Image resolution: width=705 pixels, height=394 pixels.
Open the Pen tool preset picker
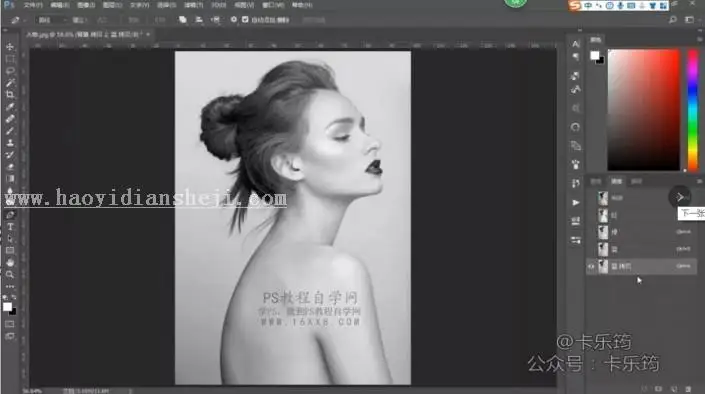click(17, 20)
